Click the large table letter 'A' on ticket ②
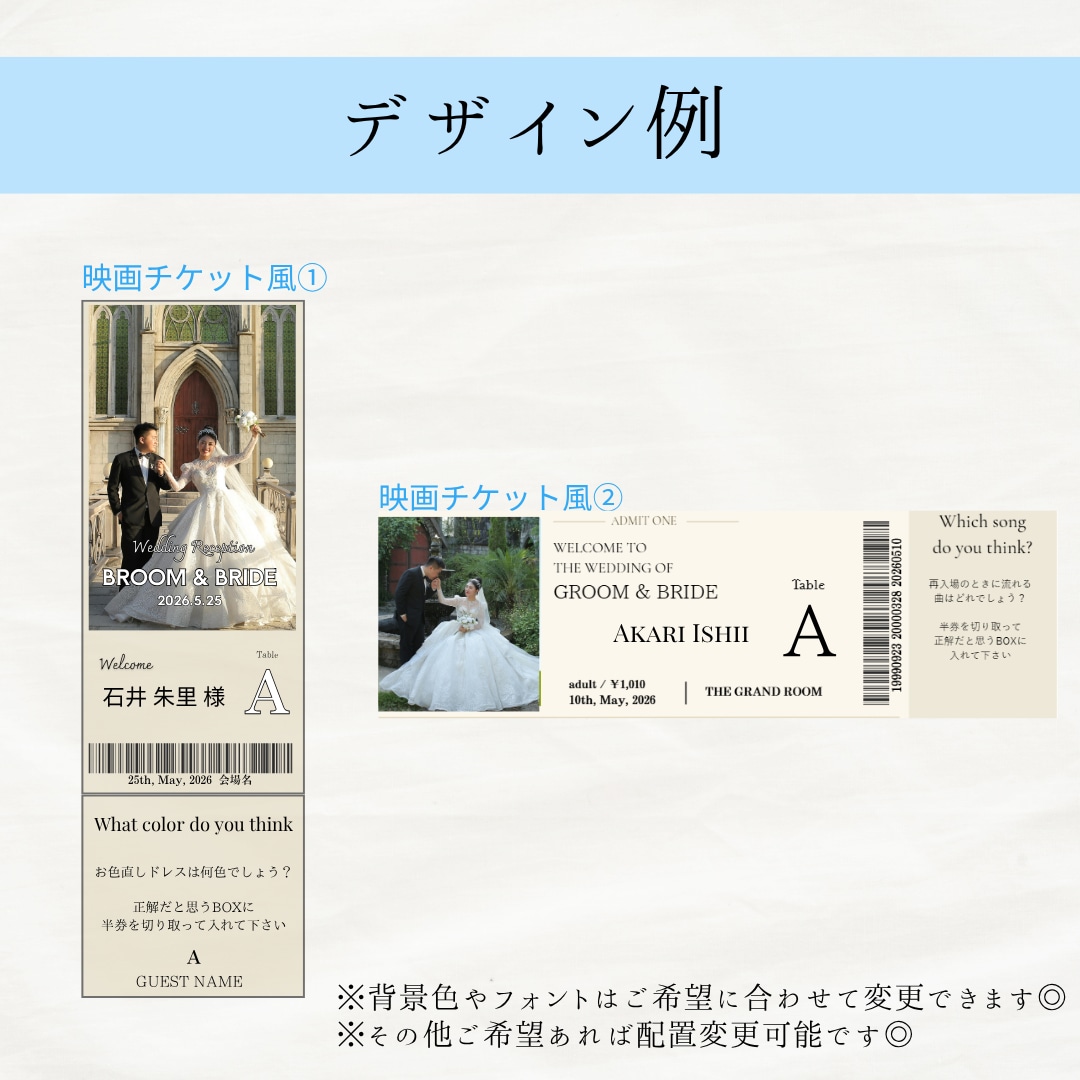The height and width of the screenshot is (1080, 1080). [x=809, y=632]
